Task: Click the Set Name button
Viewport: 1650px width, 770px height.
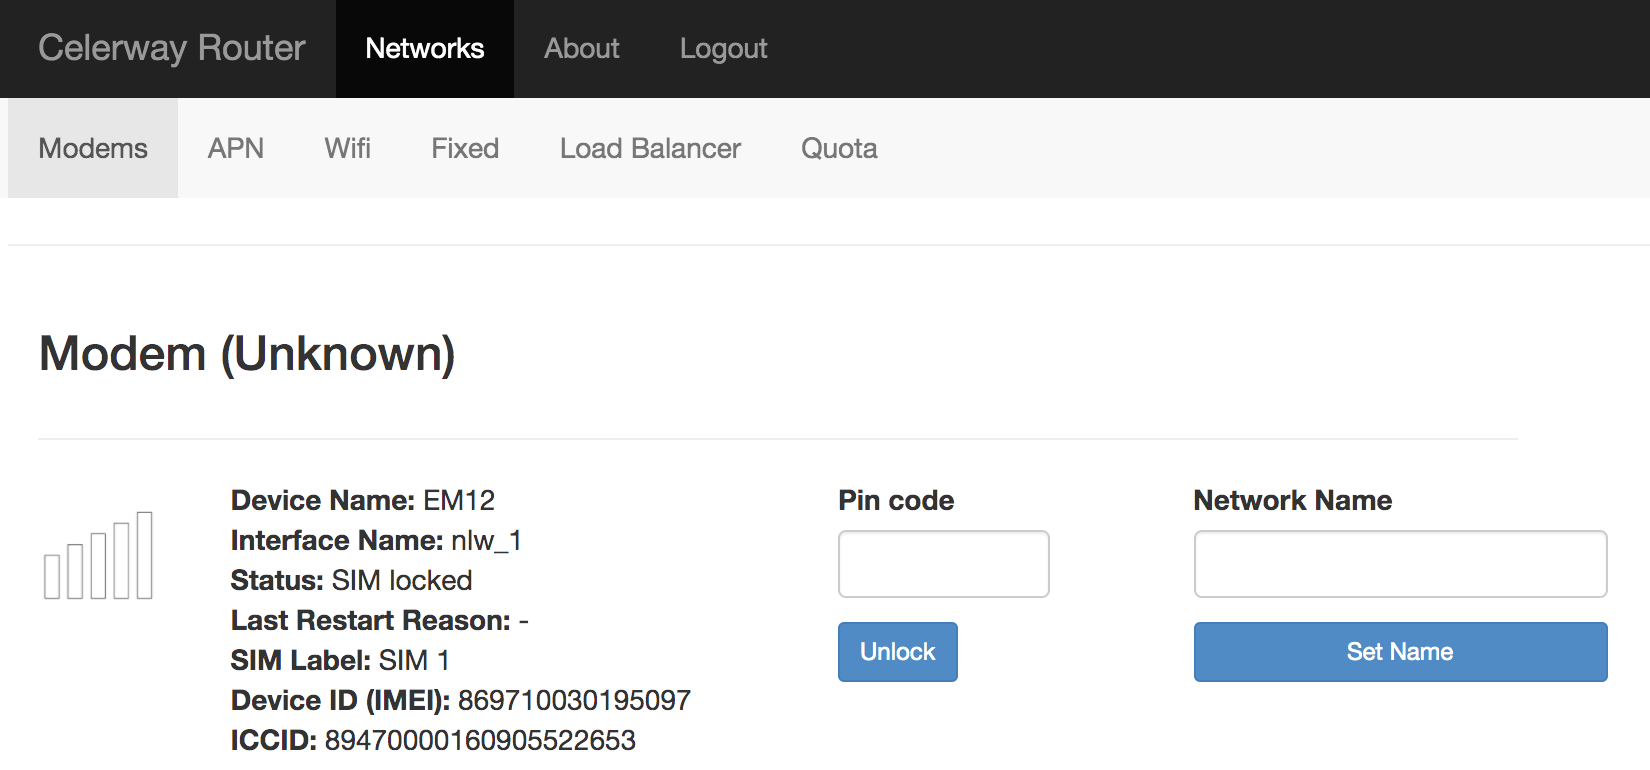Action: (1400, 652)
